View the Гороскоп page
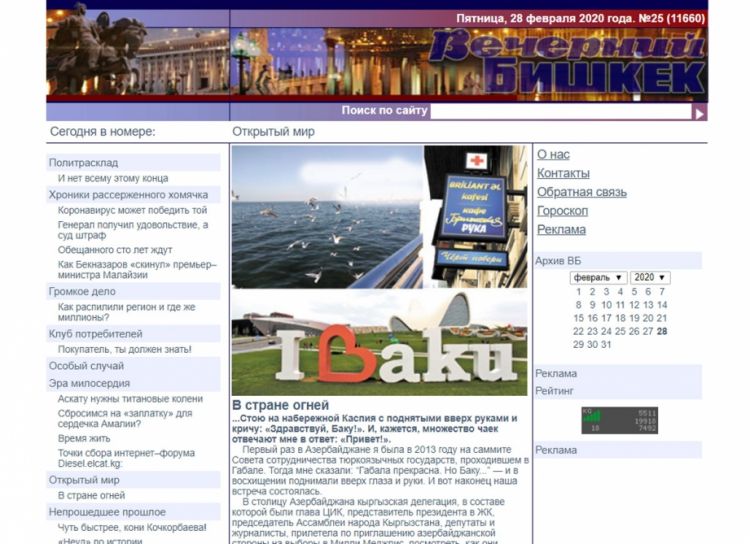Viewport: 750px width, 544px height. pos(562,211)
